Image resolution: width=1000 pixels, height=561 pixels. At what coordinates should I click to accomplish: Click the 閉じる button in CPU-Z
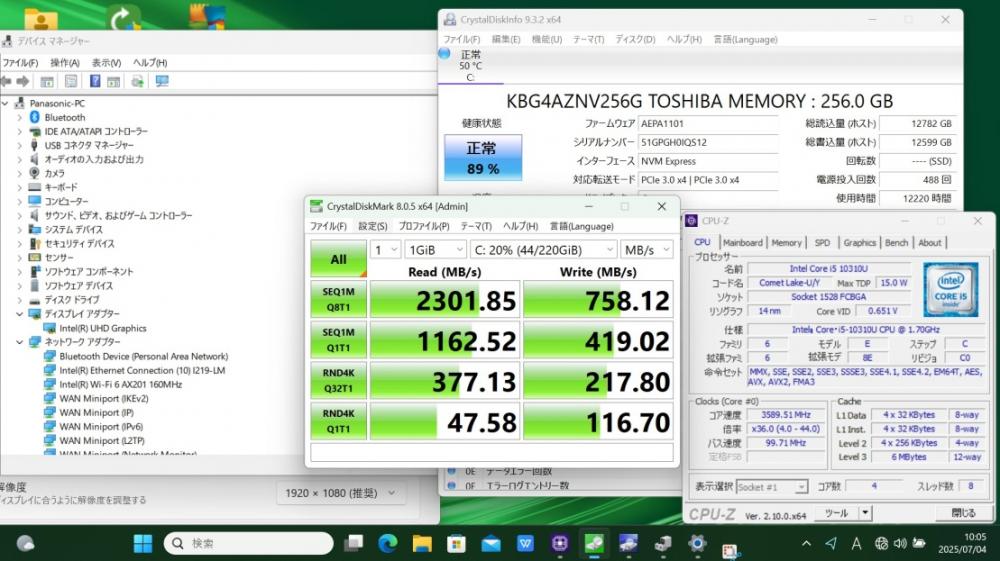[963, 513]
